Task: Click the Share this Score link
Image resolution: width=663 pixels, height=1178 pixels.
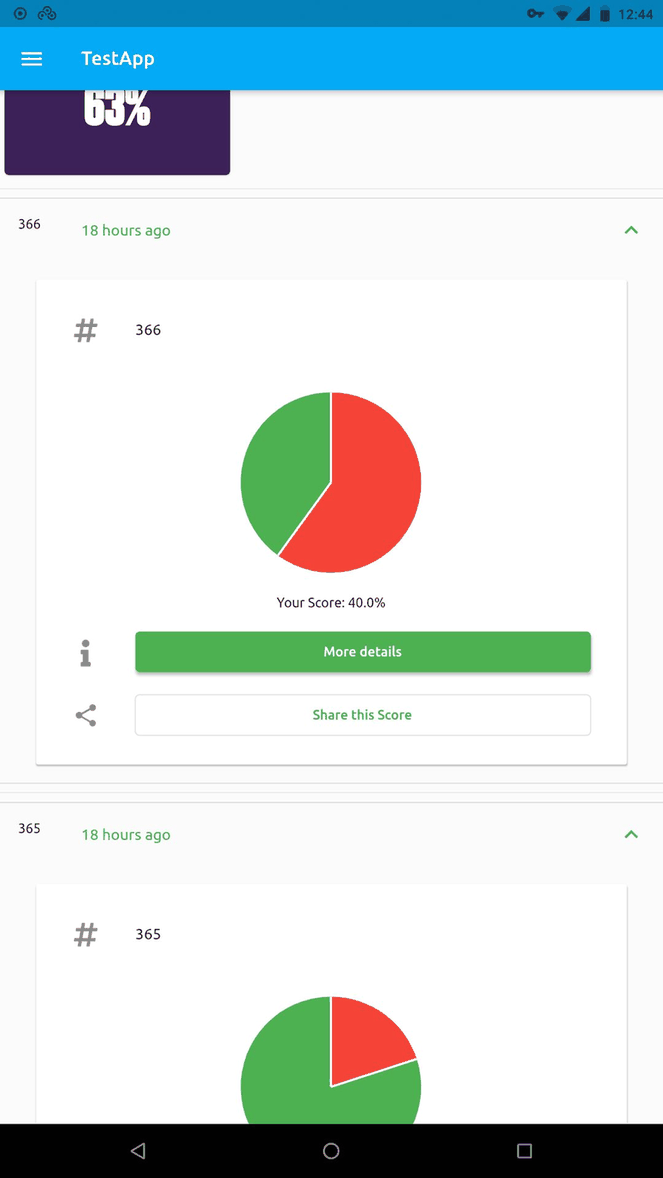Action: (x=362, y=715)
